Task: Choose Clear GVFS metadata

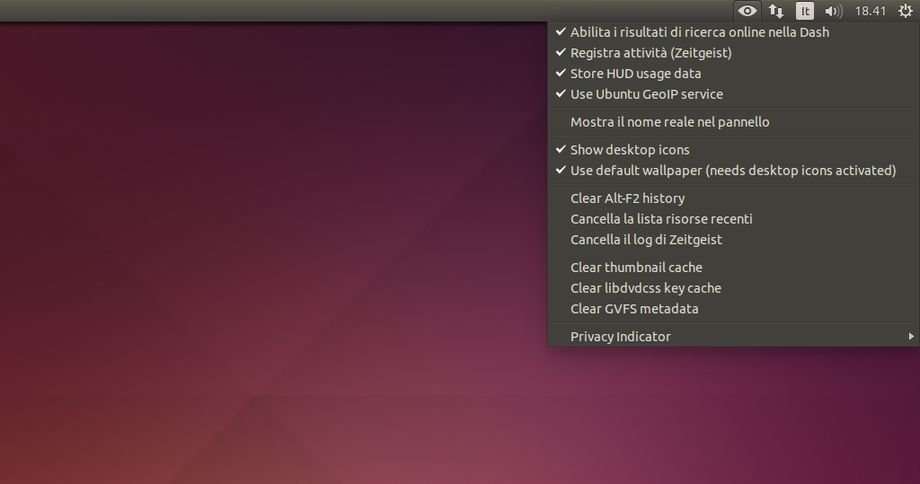Action: point(634,309)
